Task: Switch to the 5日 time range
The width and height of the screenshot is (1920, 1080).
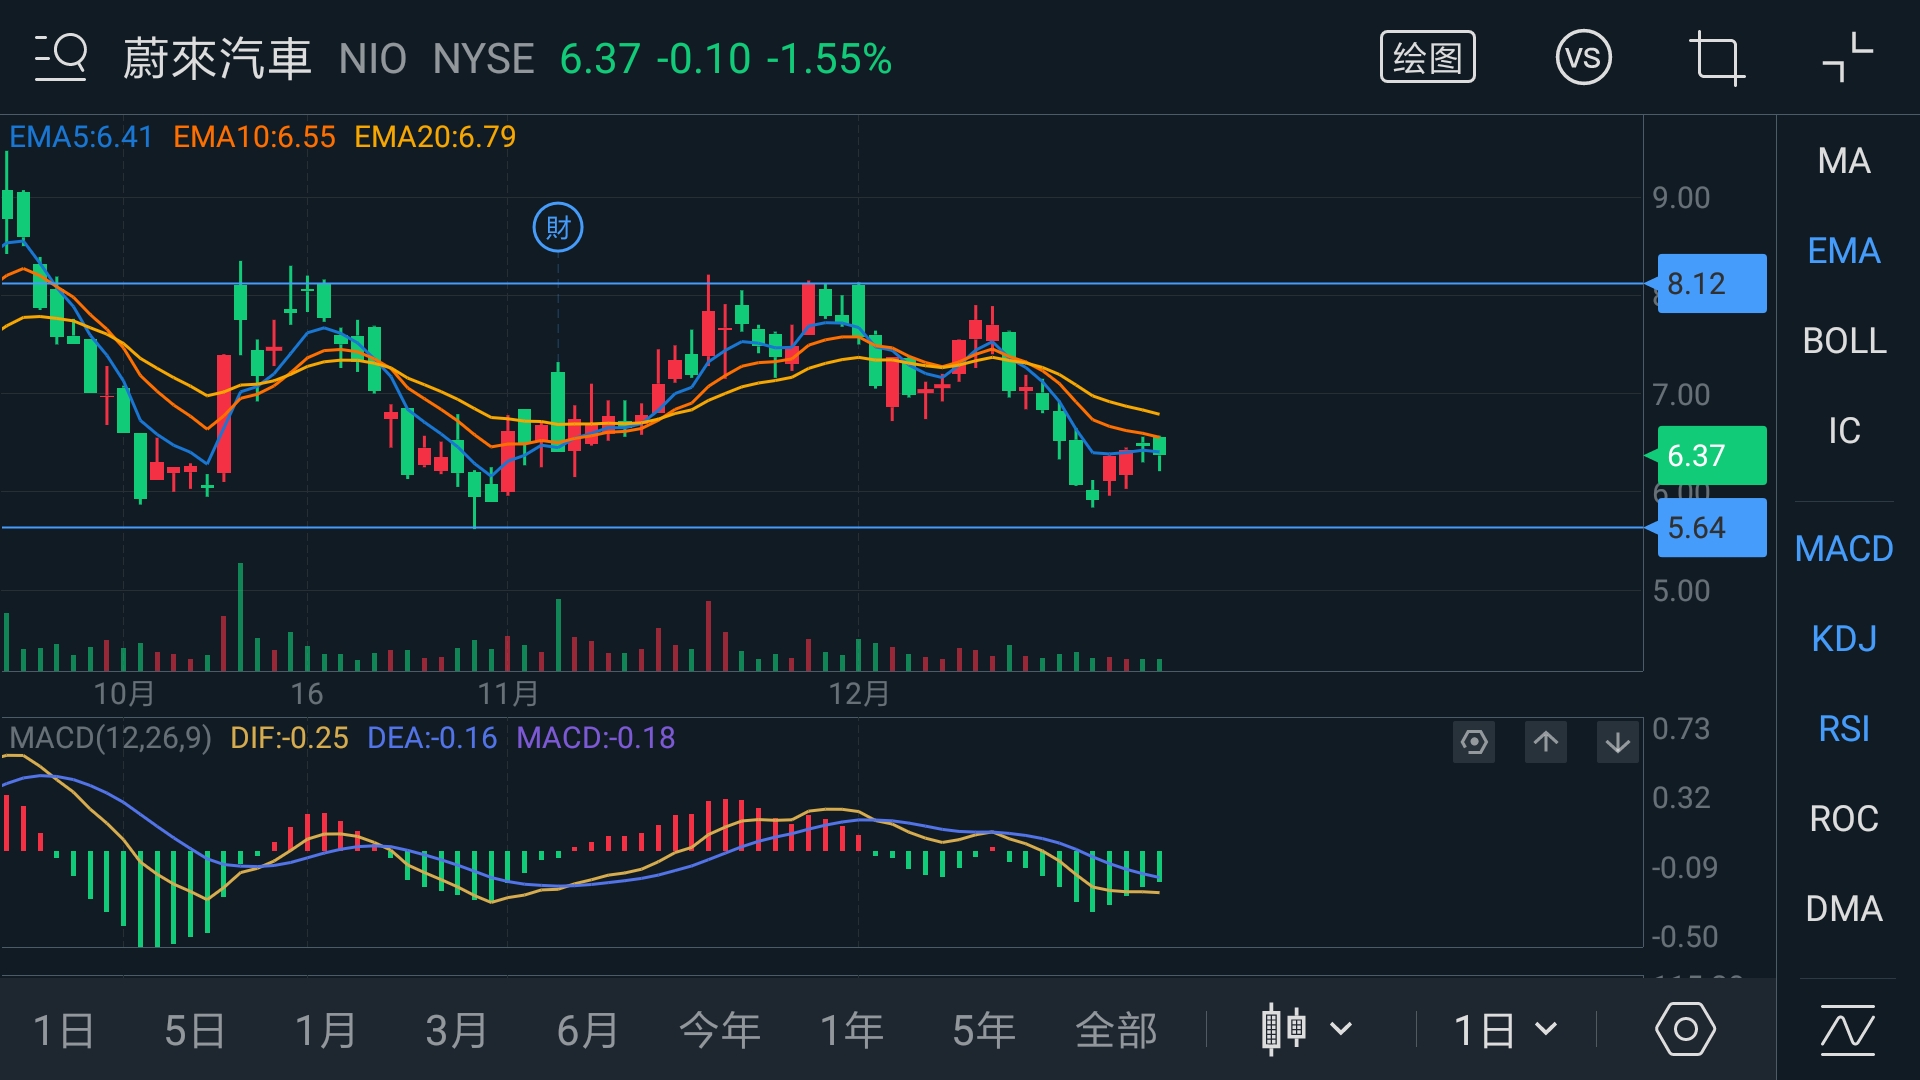Action: 194,1030
